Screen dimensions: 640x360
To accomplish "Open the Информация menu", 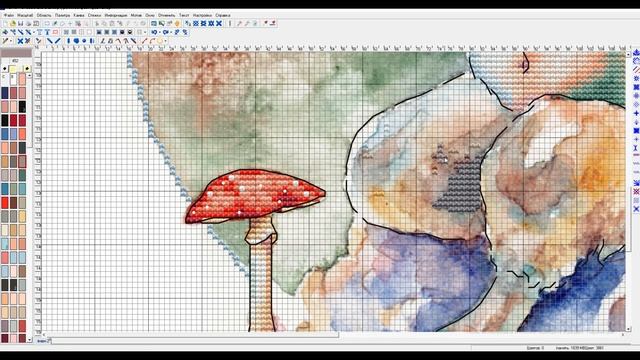I will click(116, 15).
